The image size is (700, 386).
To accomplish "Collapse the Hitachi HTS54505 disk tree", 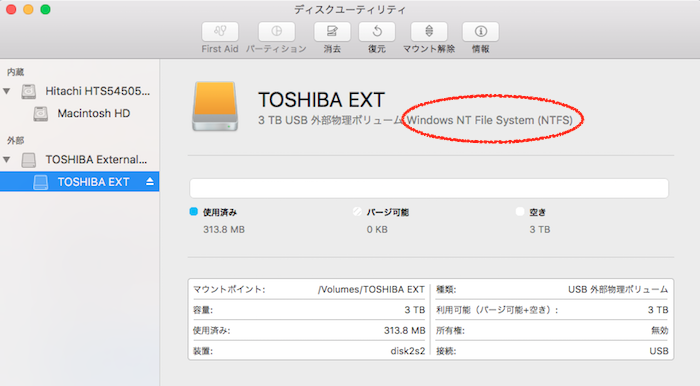I will coord(7,91).
